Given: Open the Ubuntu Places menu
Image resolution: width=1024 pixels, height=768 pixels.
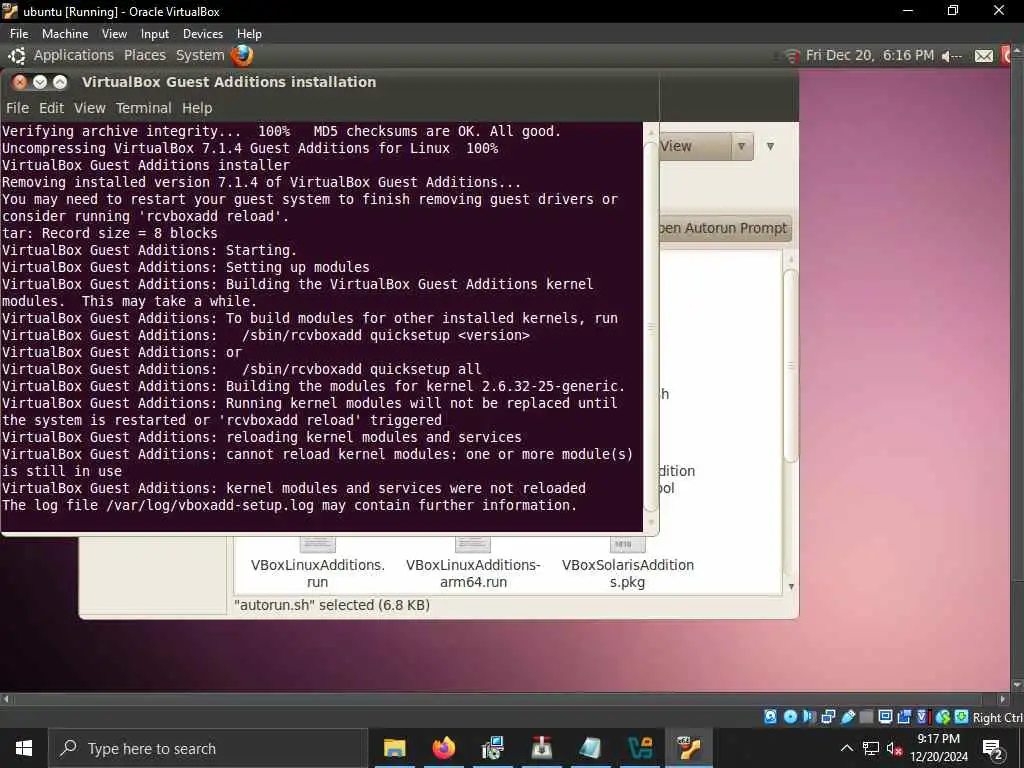Looking at the screenshot, I should (x=145, y=56).
